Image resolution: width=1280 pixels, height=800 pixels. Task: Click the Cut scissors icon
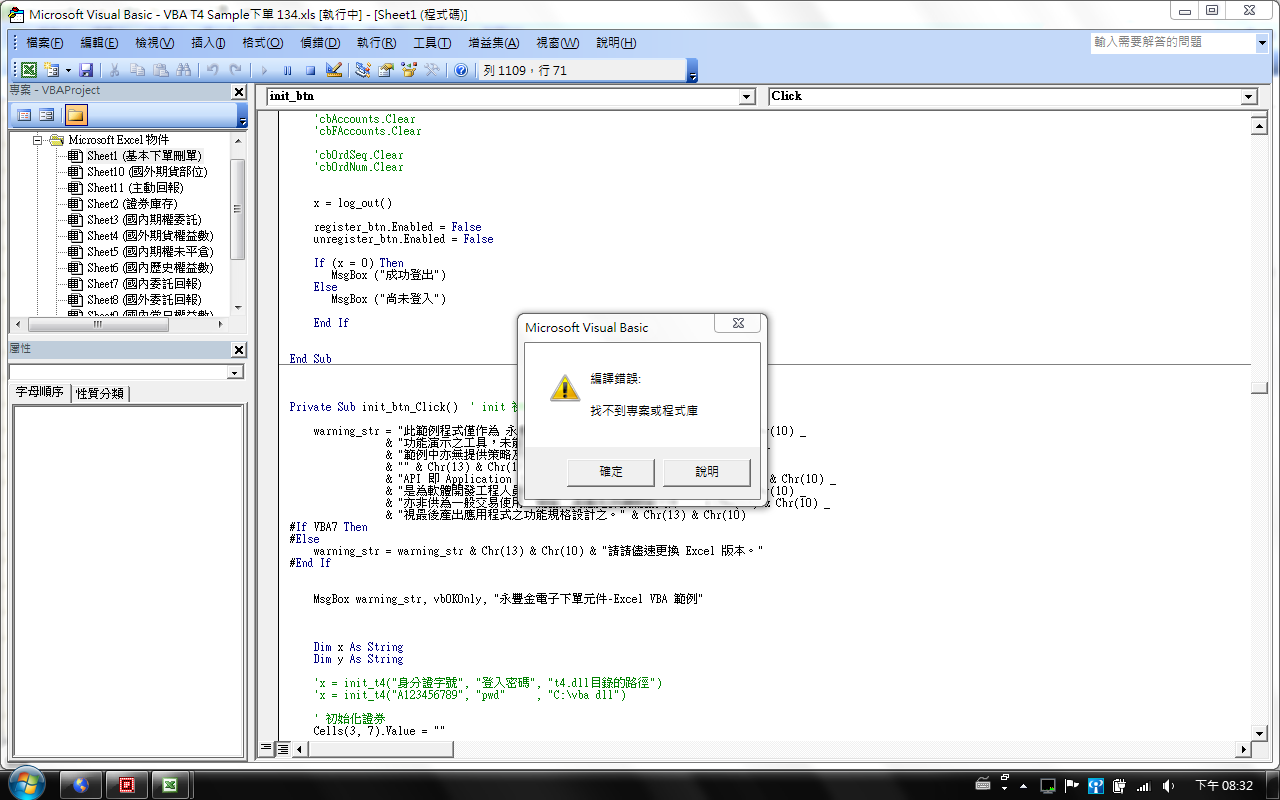pos(115,70)
